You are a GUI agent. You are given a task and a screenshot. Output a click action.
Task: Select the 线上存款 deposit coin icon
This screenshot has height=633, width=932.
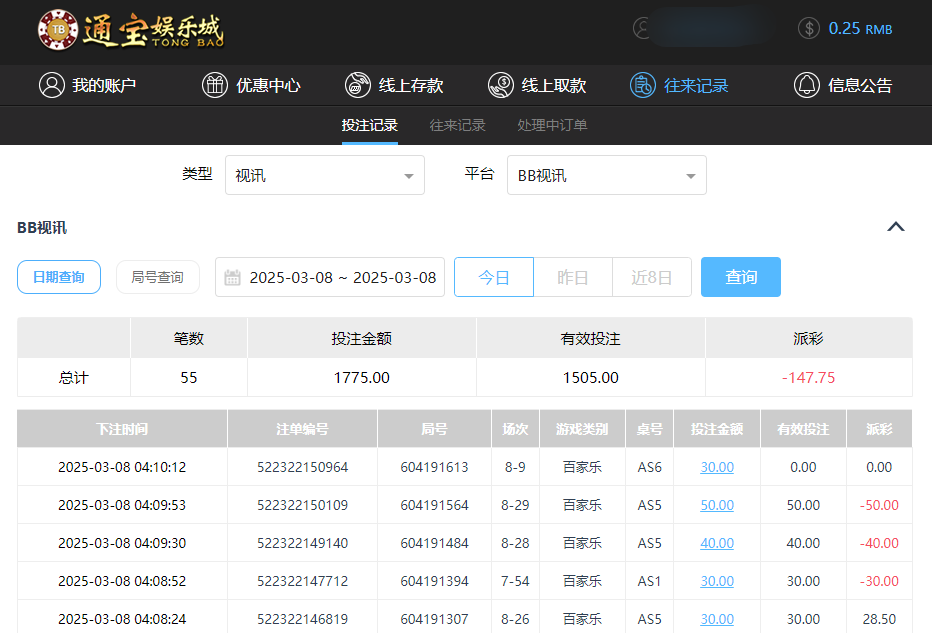coord(357,85)
